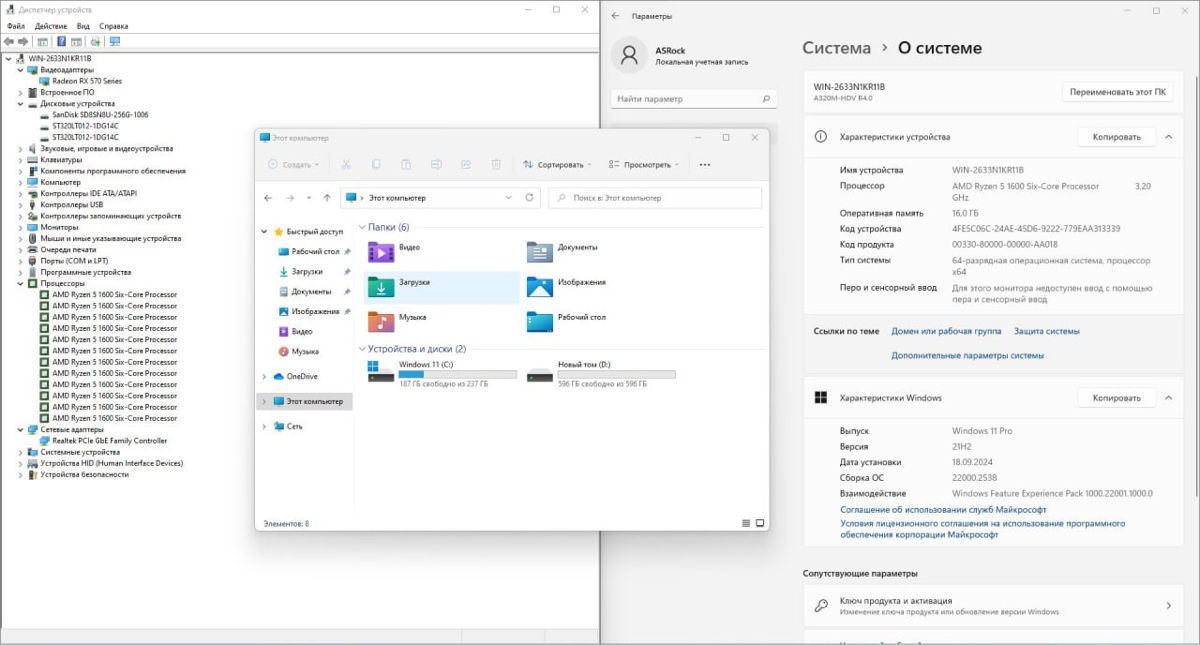The width and height of the screenshot is (1200, 645).
Task: Open the Справка menu in Device Manager
Action: 114,26
